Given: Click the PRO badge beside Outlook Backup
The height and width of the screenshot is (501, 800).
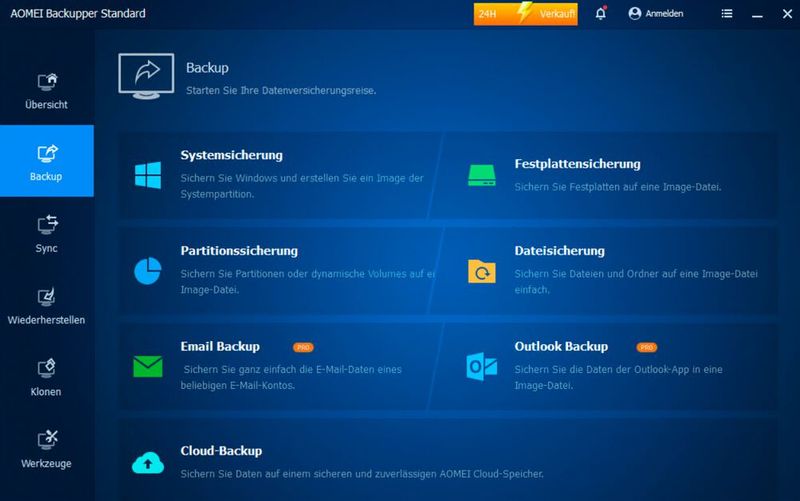Looking at the screenshot, I should [646, 347].
